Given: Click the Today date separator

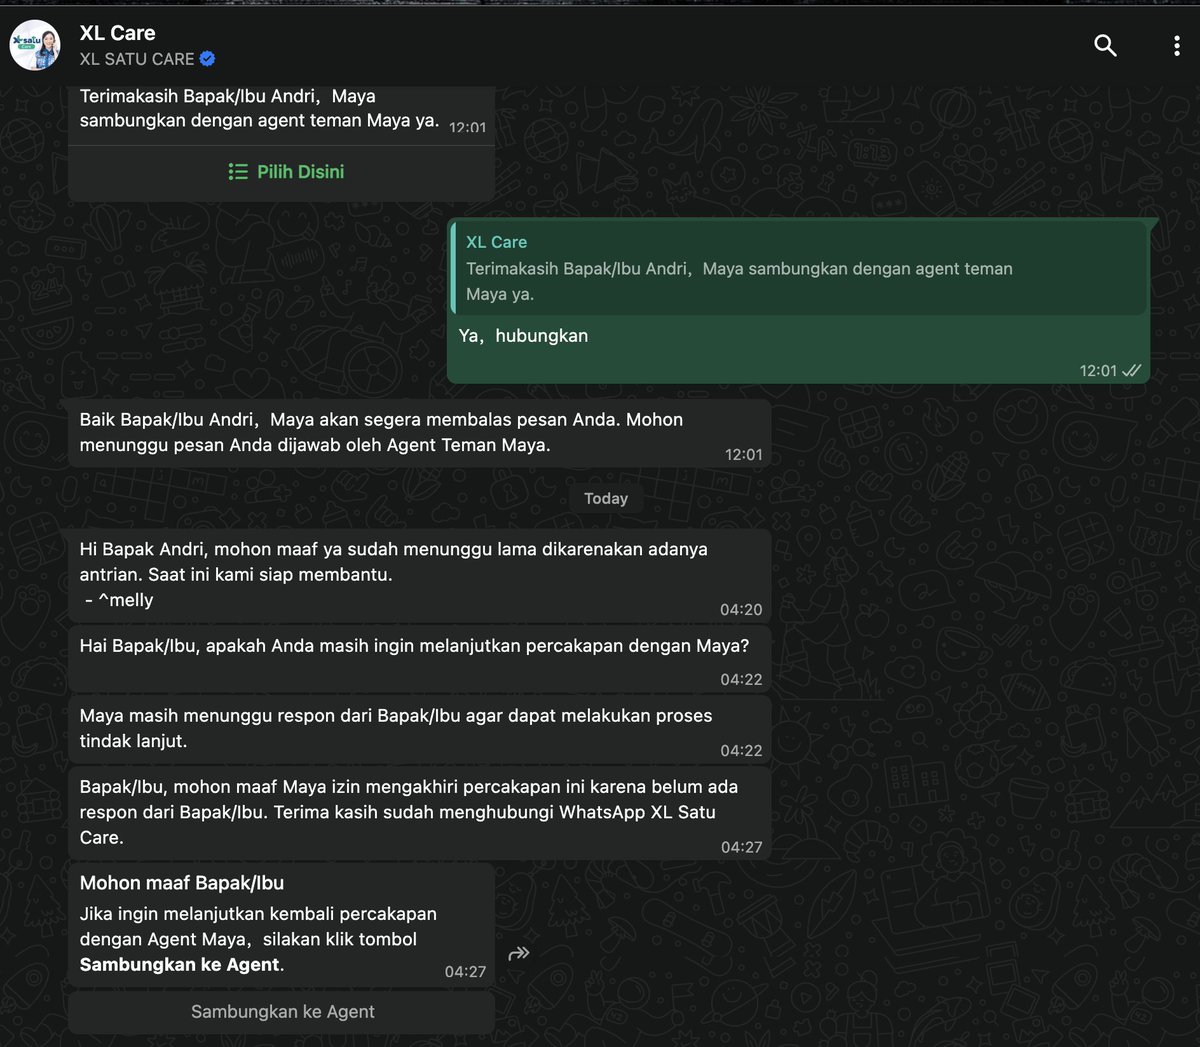Looking at the screenshot, I should click(606, 499).
